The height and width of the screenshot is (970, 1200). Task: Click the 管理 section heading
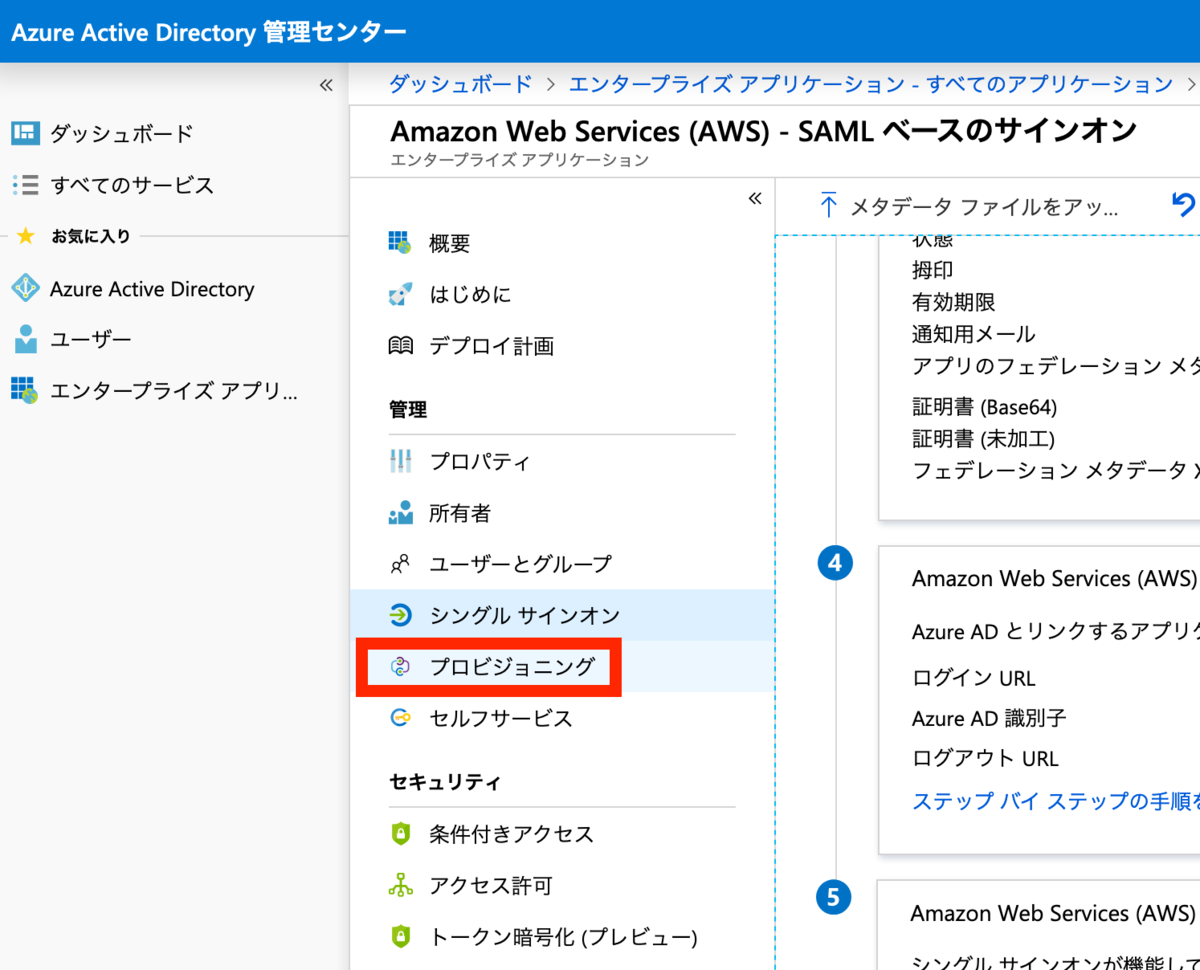tap(408, 409)
